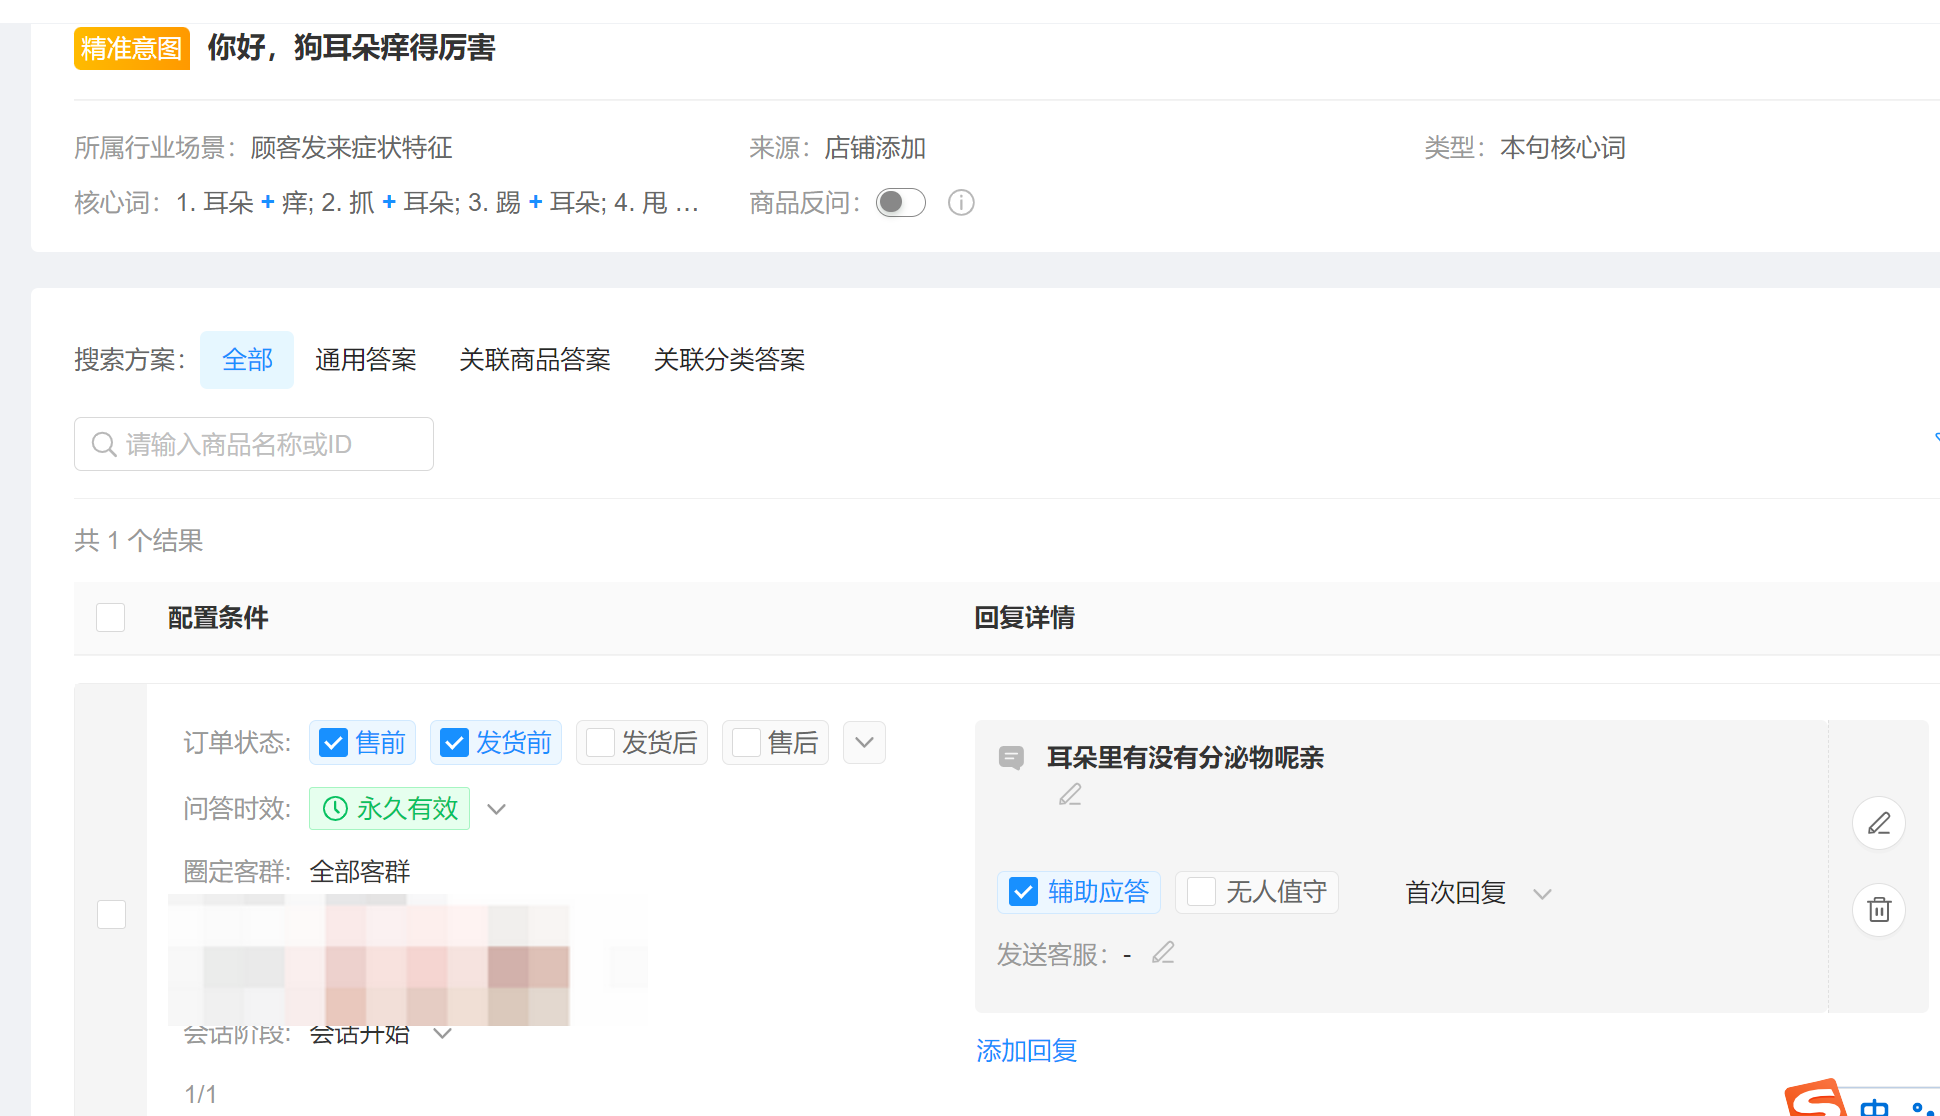Click the 1/1 page indicator
Screen dimensions: 1940x1116
click(200, 1094)
